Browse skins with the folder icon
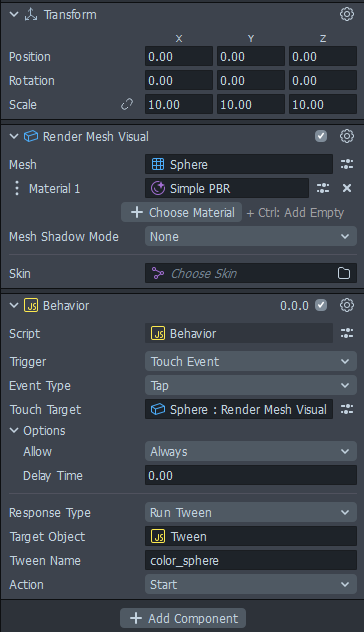This screenshot has width=364, height=632. tap(343, 273)
